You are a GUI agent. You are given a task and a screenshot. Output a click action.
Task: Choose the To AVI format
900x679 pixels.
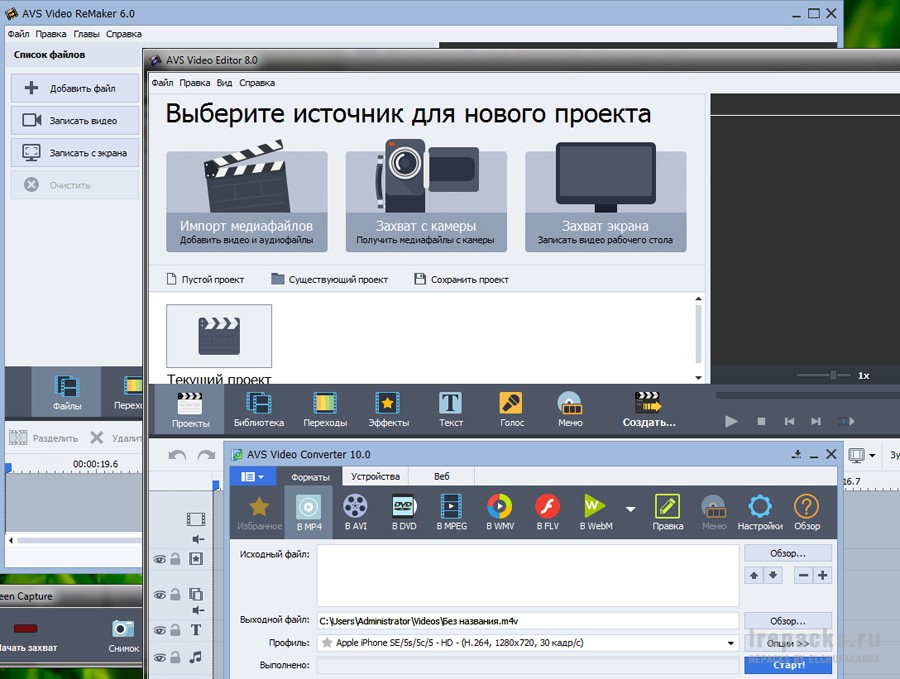(355, 512)
